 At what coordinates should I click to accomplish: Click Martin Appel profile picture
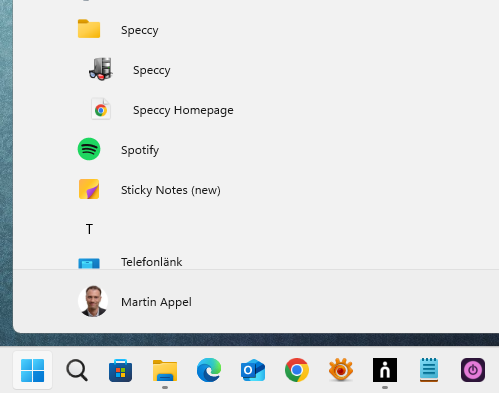coord(93,301)
